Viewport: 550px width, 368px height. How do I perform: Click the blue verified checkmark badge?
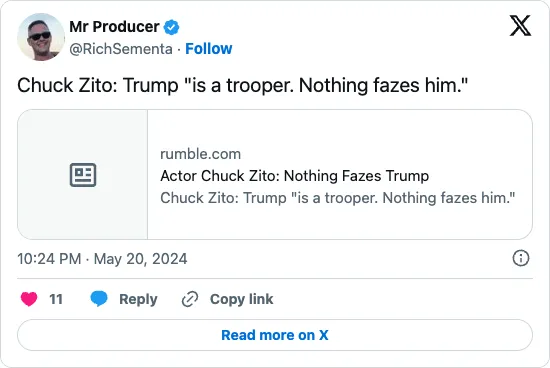(x=172, y=27)
